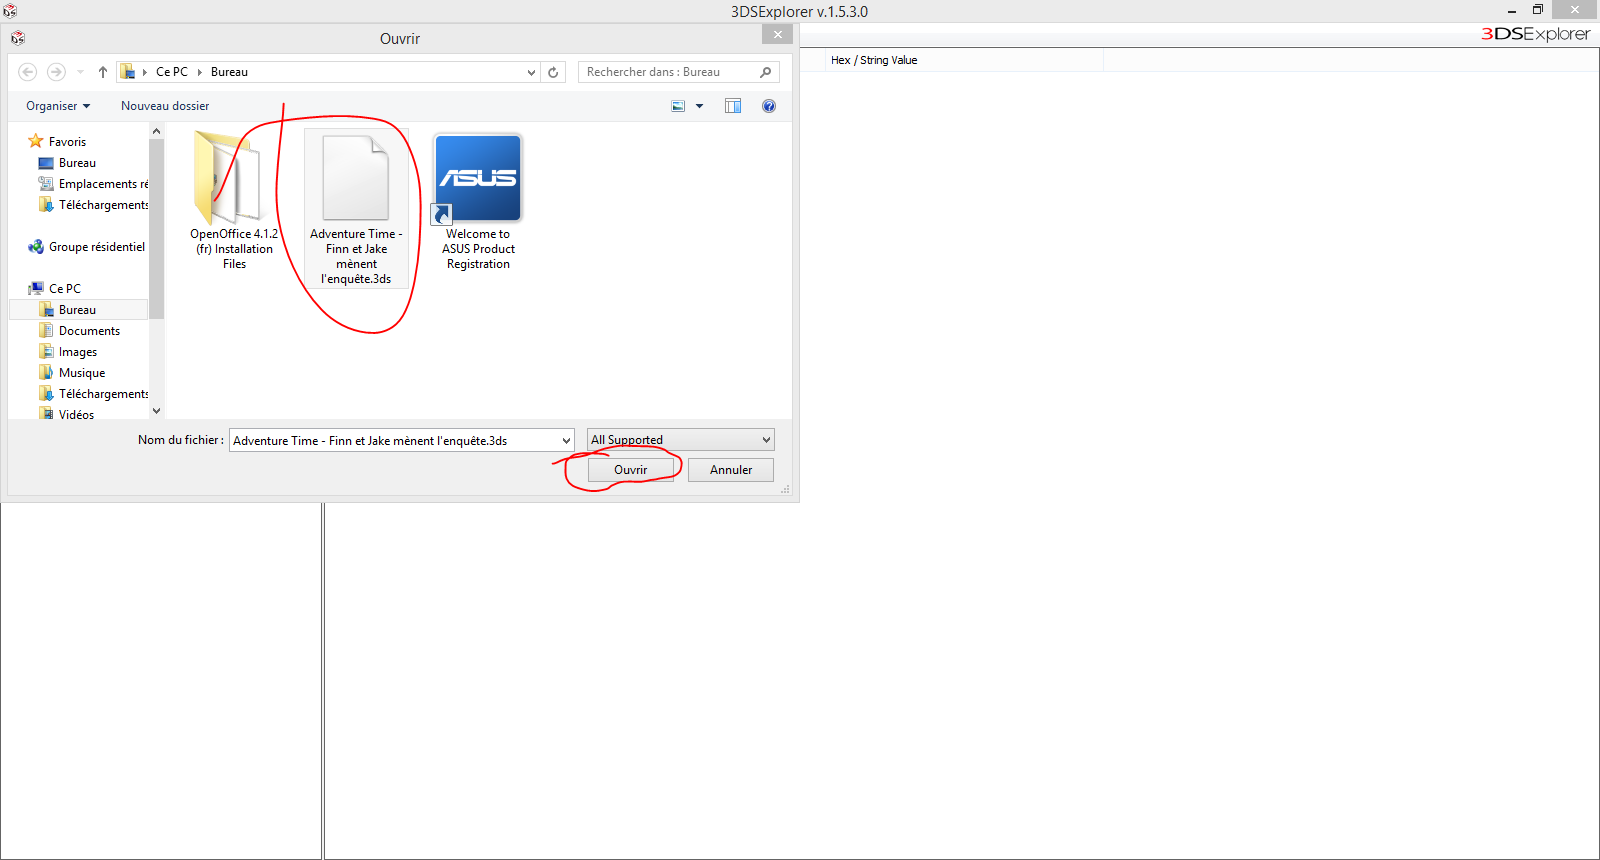Select Favoris in the navigation pane
This screenshot has width=1600, height=860.
(67, 142)
